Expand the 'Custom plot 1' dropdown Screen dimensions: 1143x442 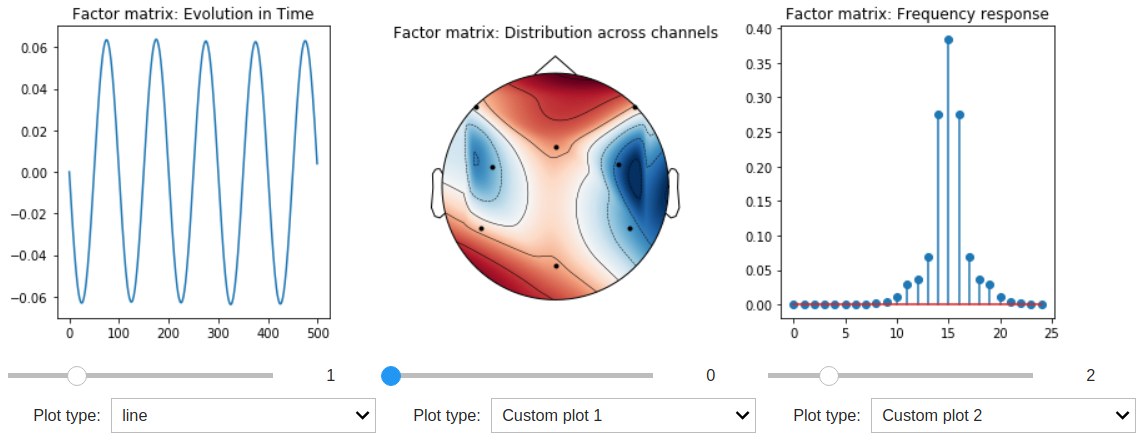(622, 415)
